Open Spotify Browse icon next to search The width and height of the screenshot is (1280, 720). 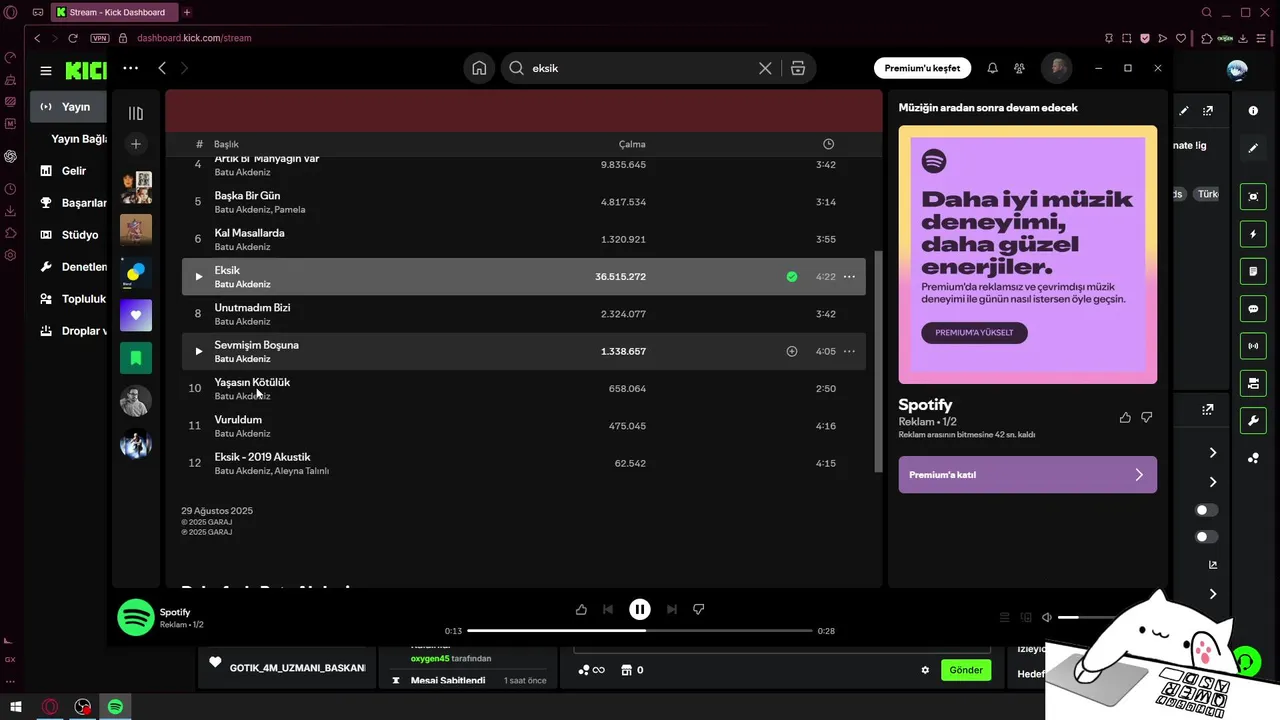(797, 68)
